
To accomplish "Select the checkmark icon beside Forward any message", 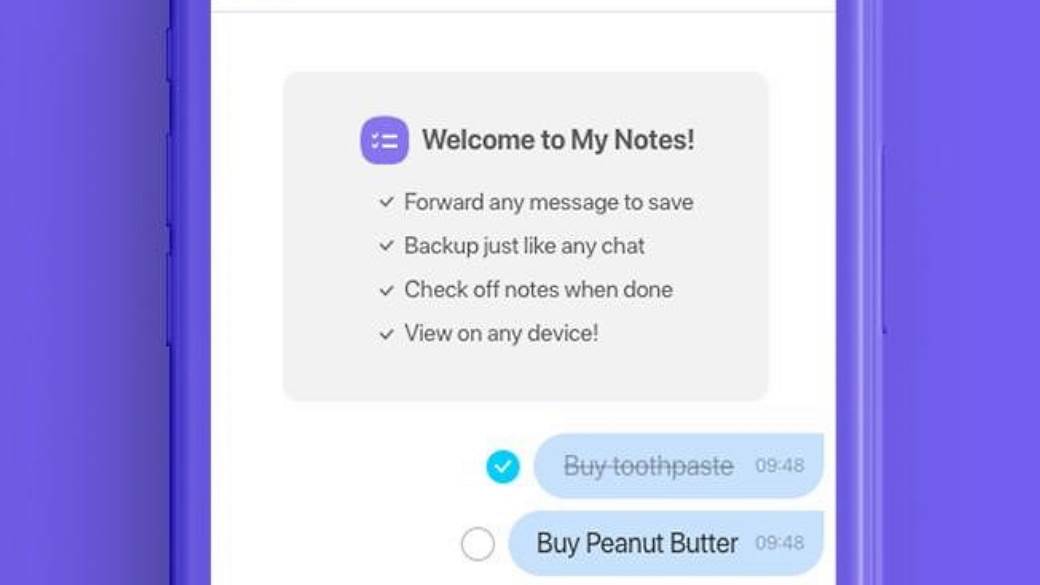I will pyautogui.click(x=385, y=202).
